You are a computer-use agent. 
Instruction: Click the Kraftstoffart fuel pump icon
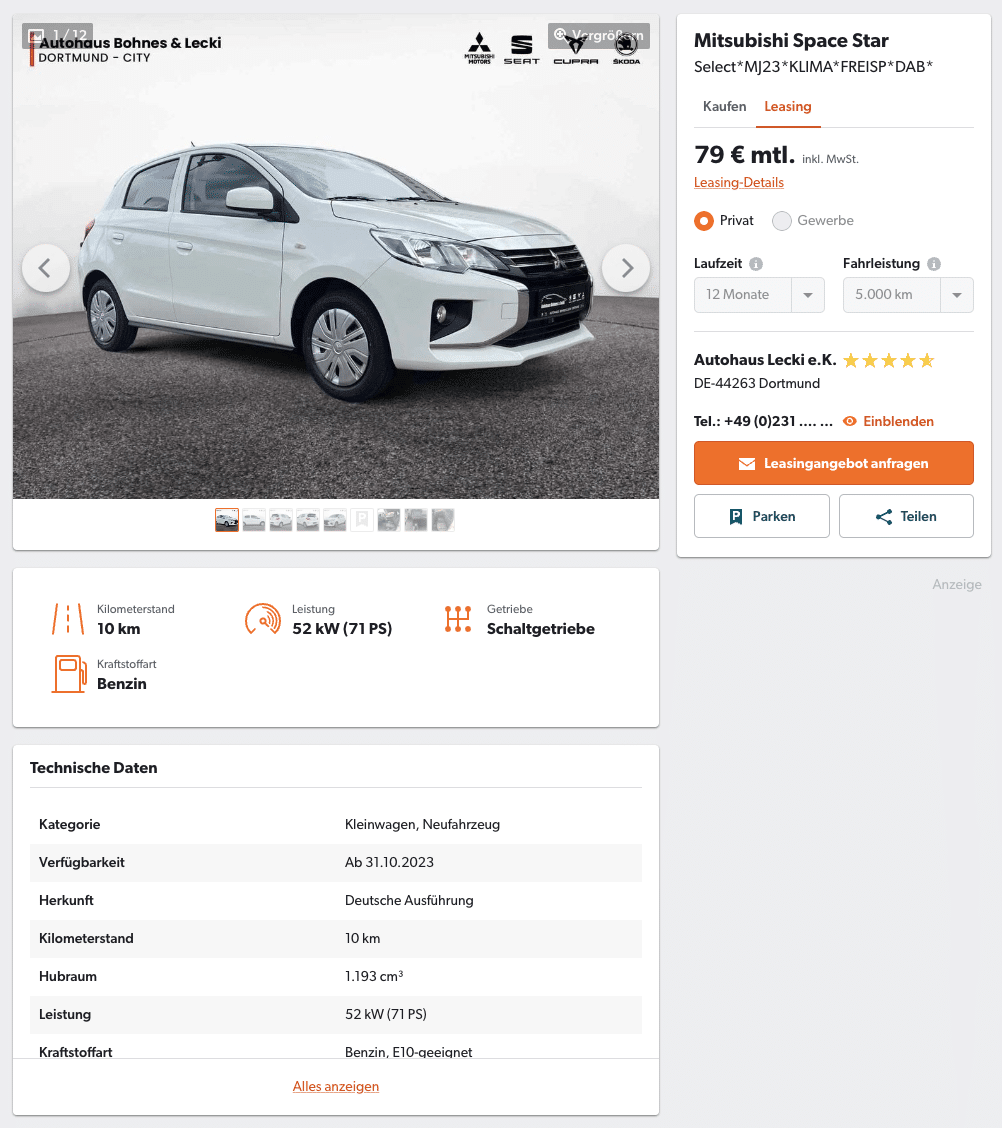69,674
